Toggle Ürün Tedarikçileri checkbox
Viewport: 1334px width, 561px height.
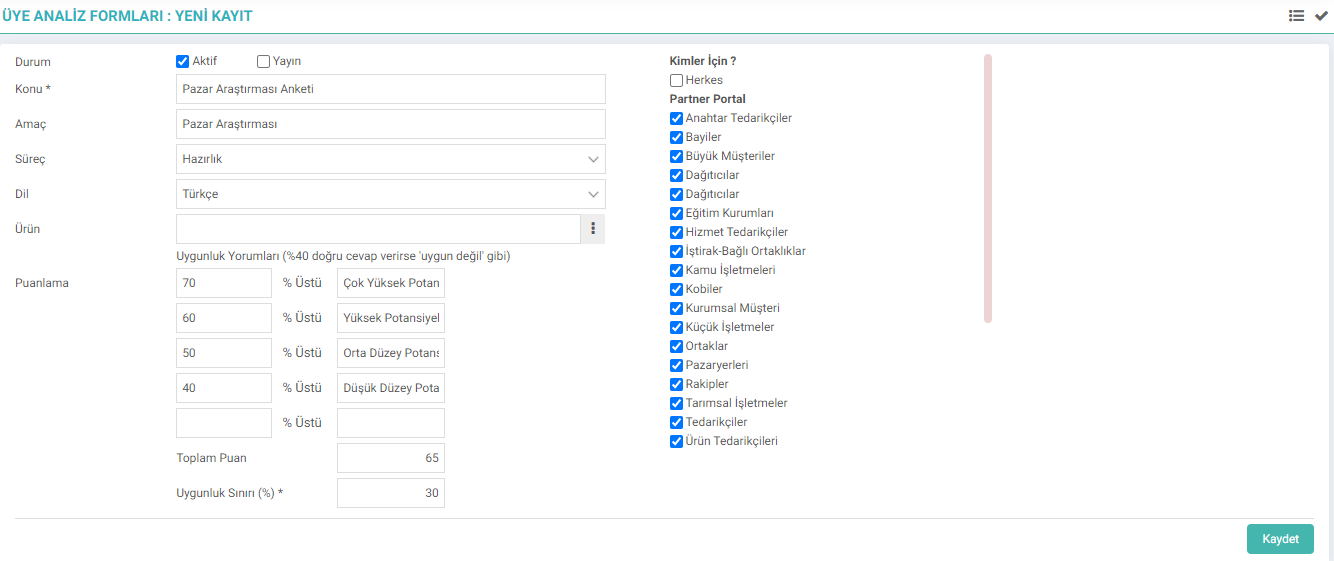point(677,441)
